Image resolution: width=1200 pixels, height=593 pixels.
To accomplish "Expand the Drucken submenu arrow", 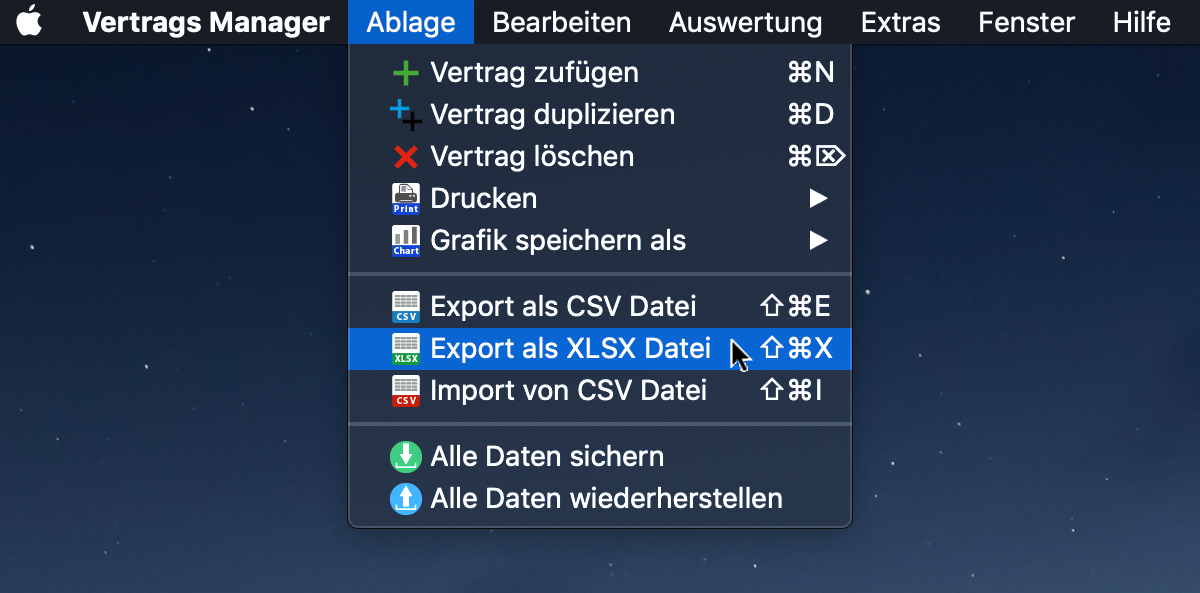I will pos(818,199).
